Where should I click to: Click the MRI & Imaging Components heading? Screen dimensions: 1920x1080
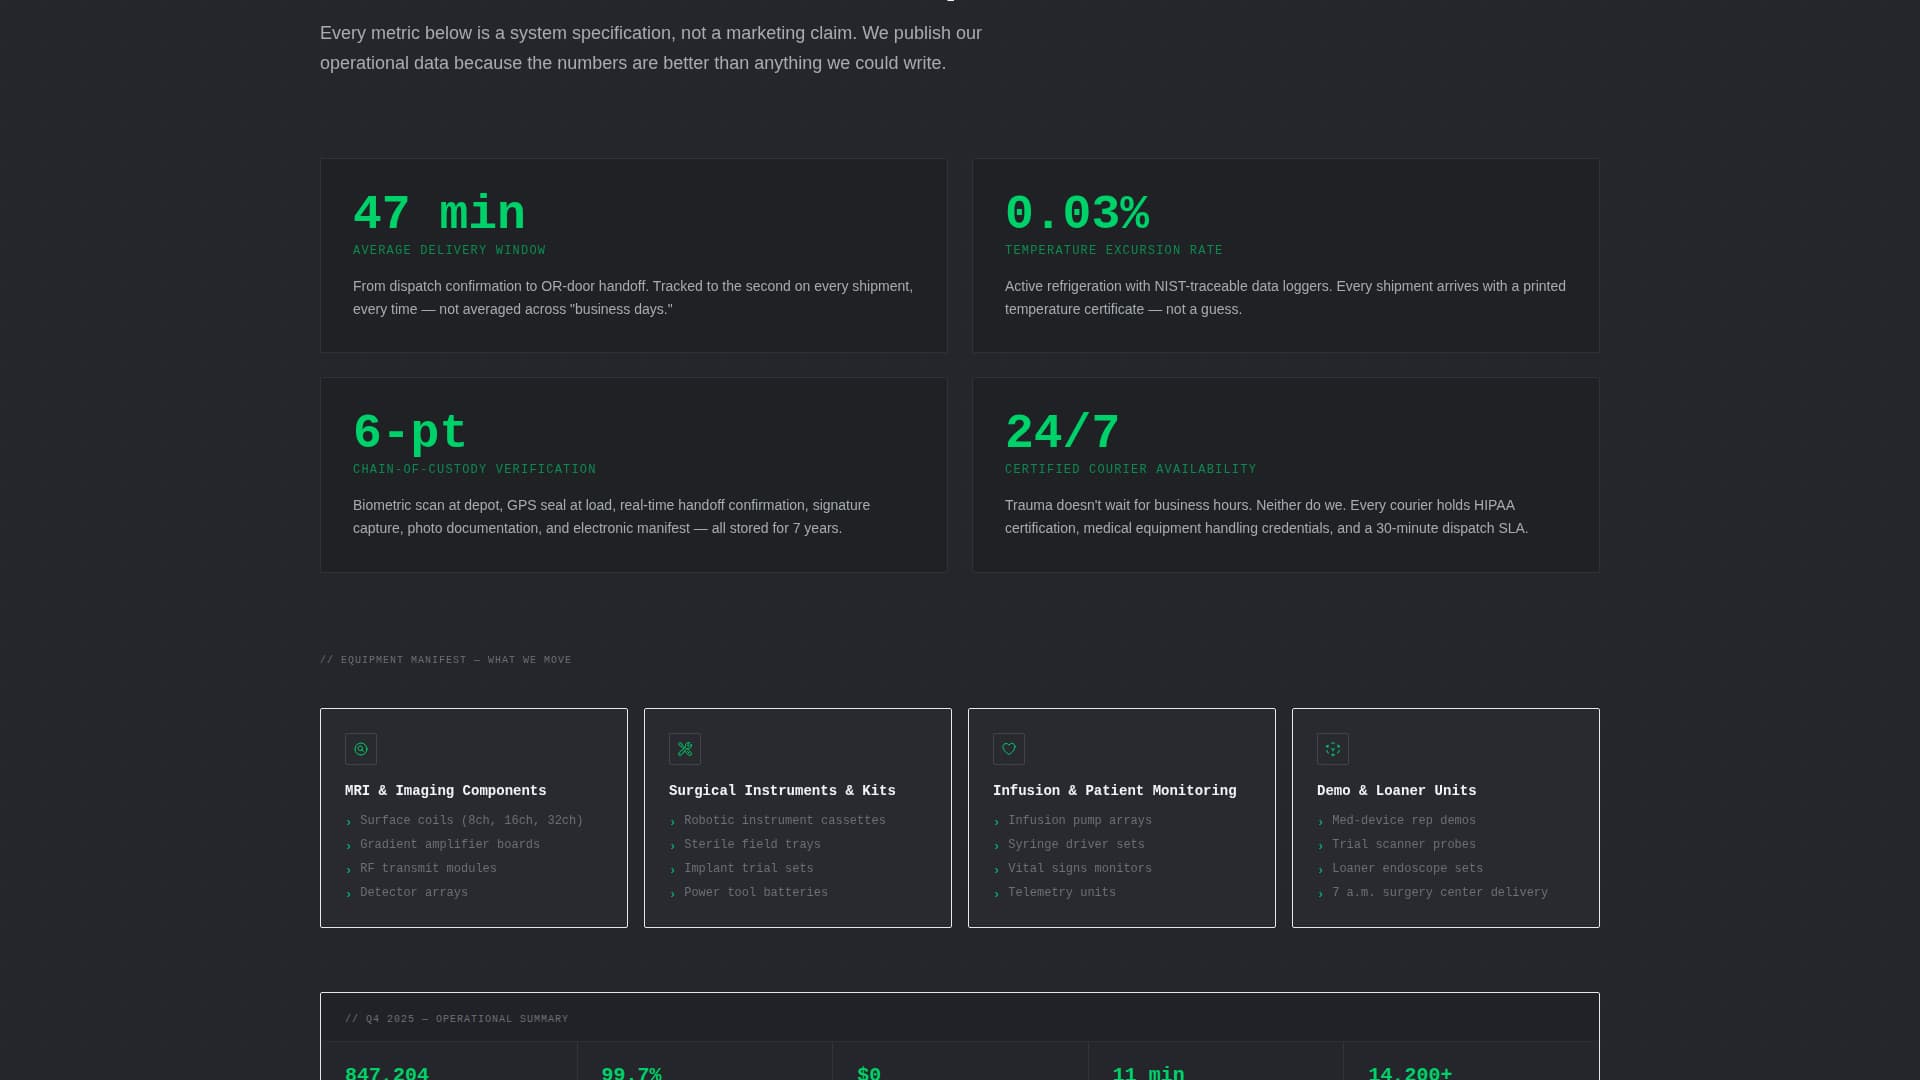click(446, 791)
